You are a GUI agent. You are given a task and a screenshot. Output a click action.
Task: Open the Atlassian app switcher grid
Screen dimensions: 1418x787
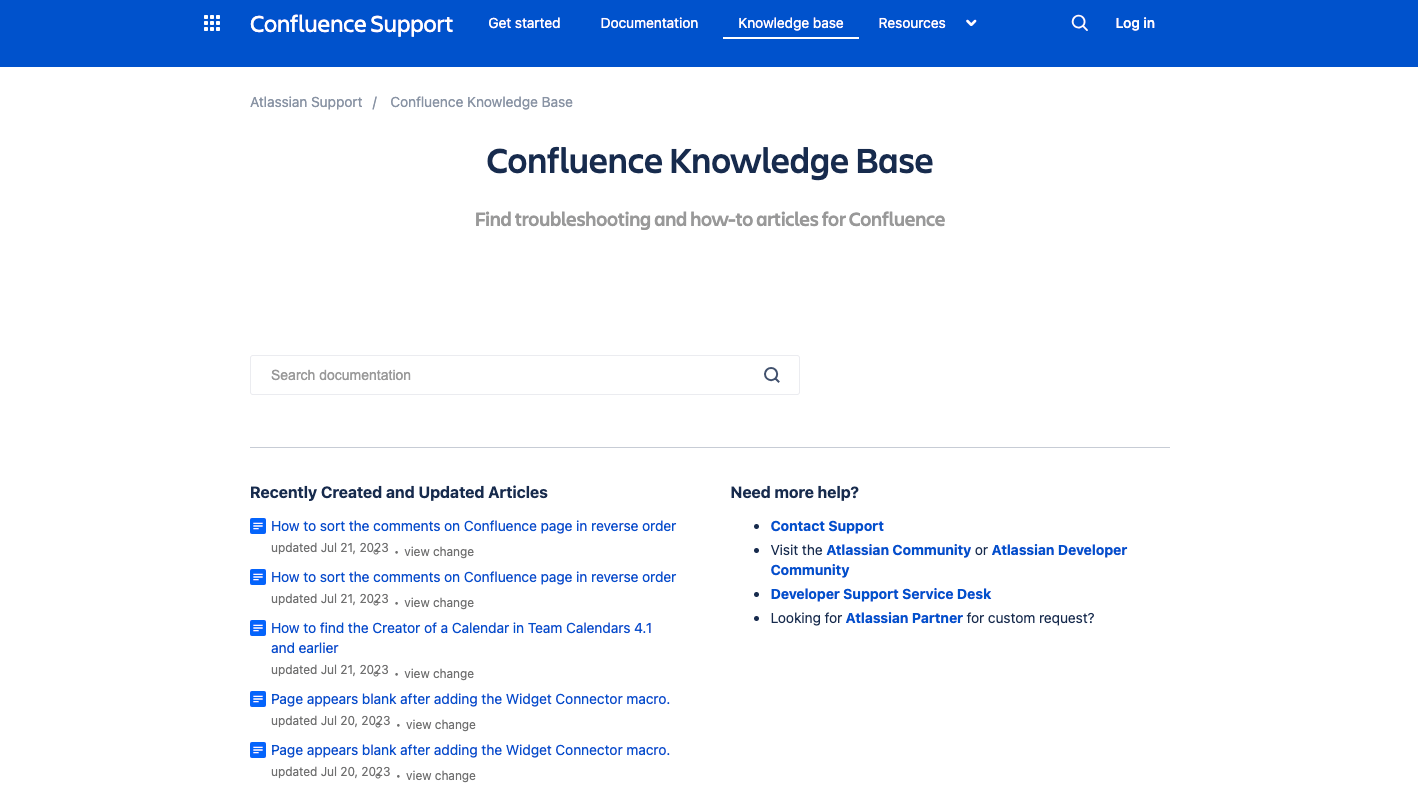pyautogui.click(x=211, y=22)
